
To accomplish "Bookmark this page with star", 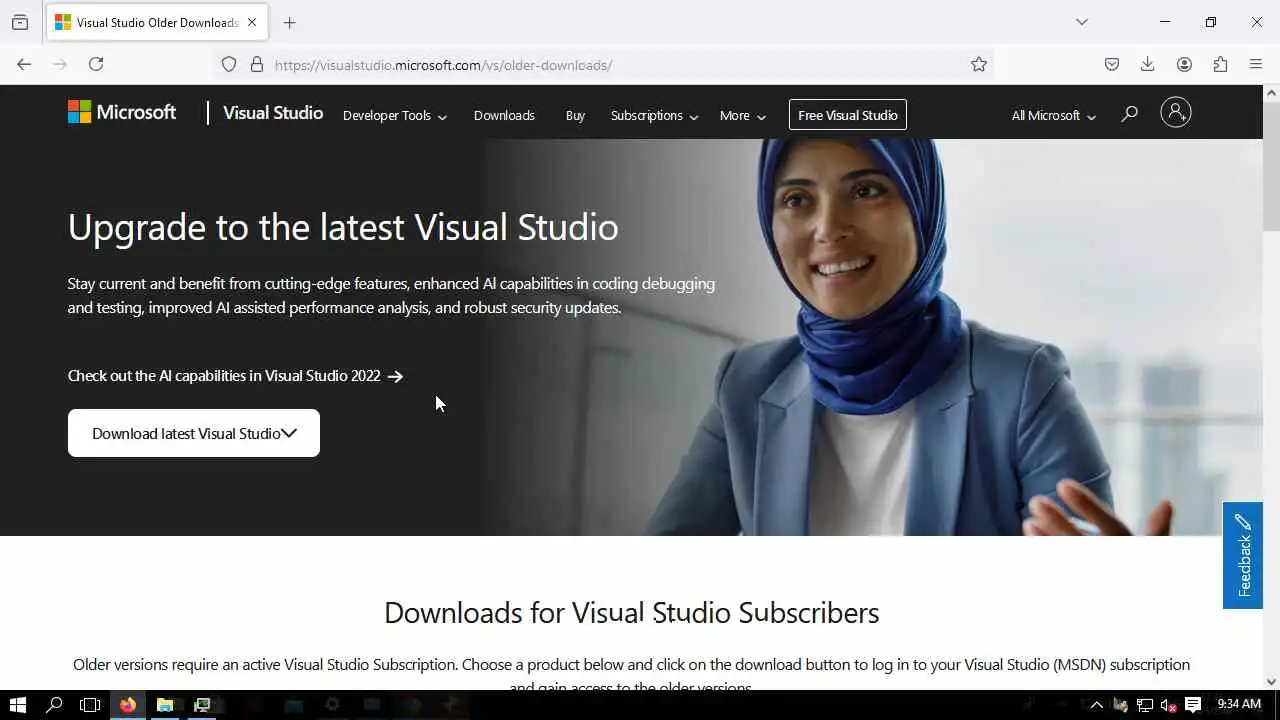I will point(979,64).
